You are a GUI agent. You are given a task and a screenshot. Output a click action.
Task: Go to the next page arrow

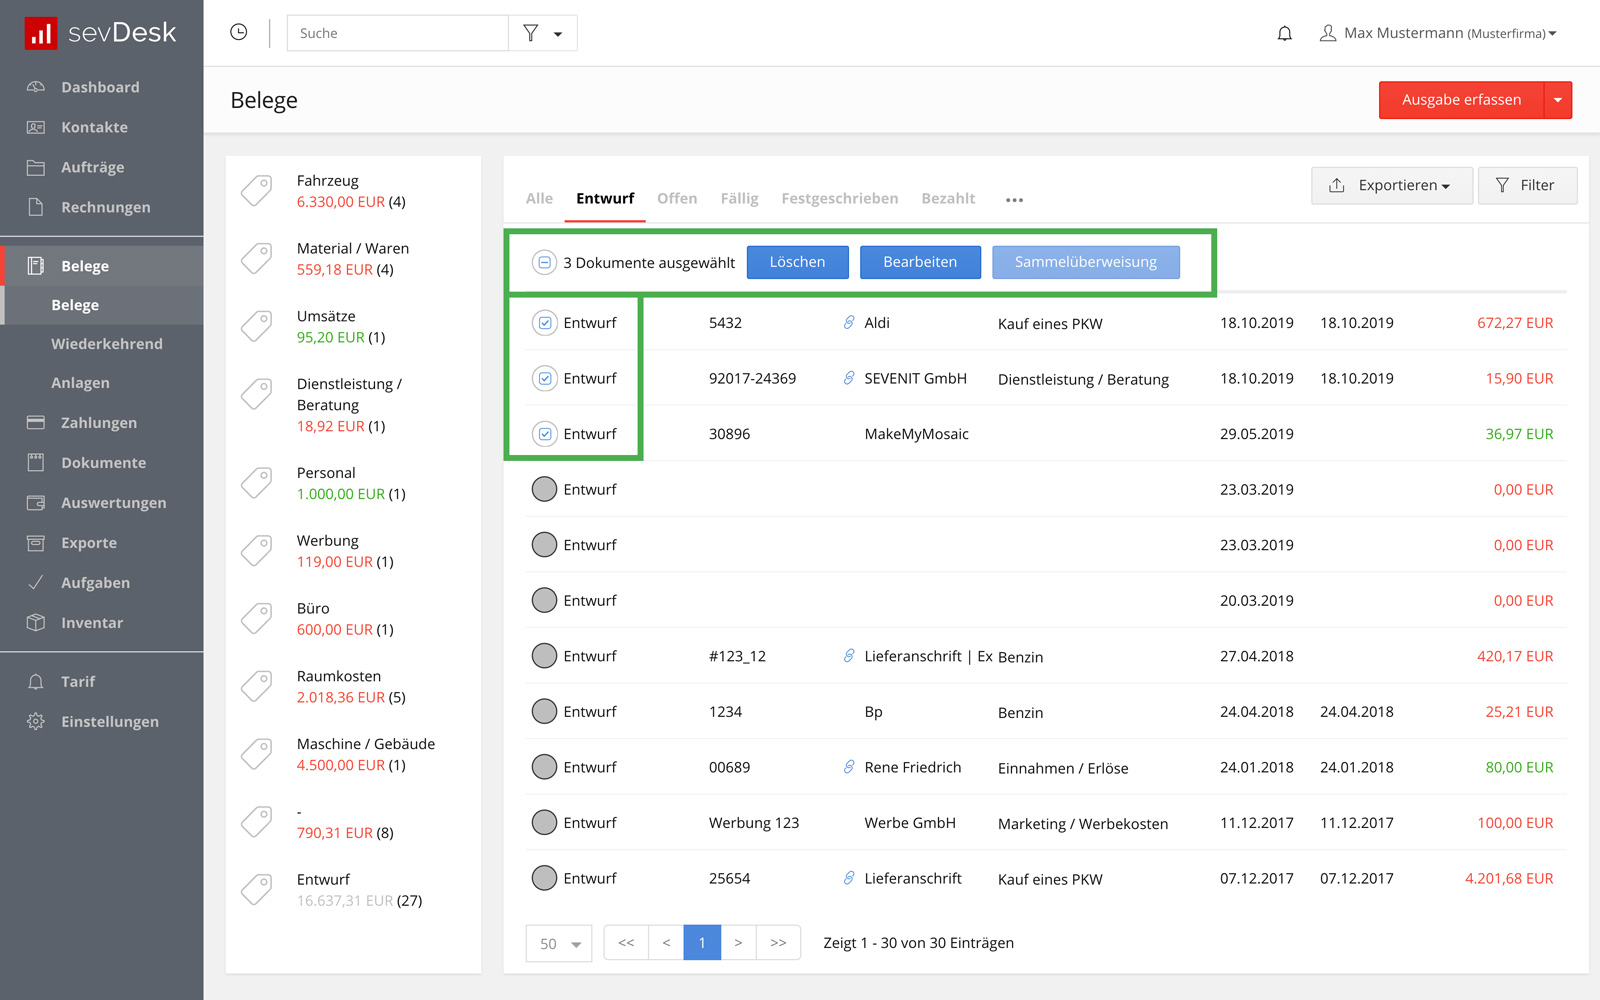[x=738, y=942]
